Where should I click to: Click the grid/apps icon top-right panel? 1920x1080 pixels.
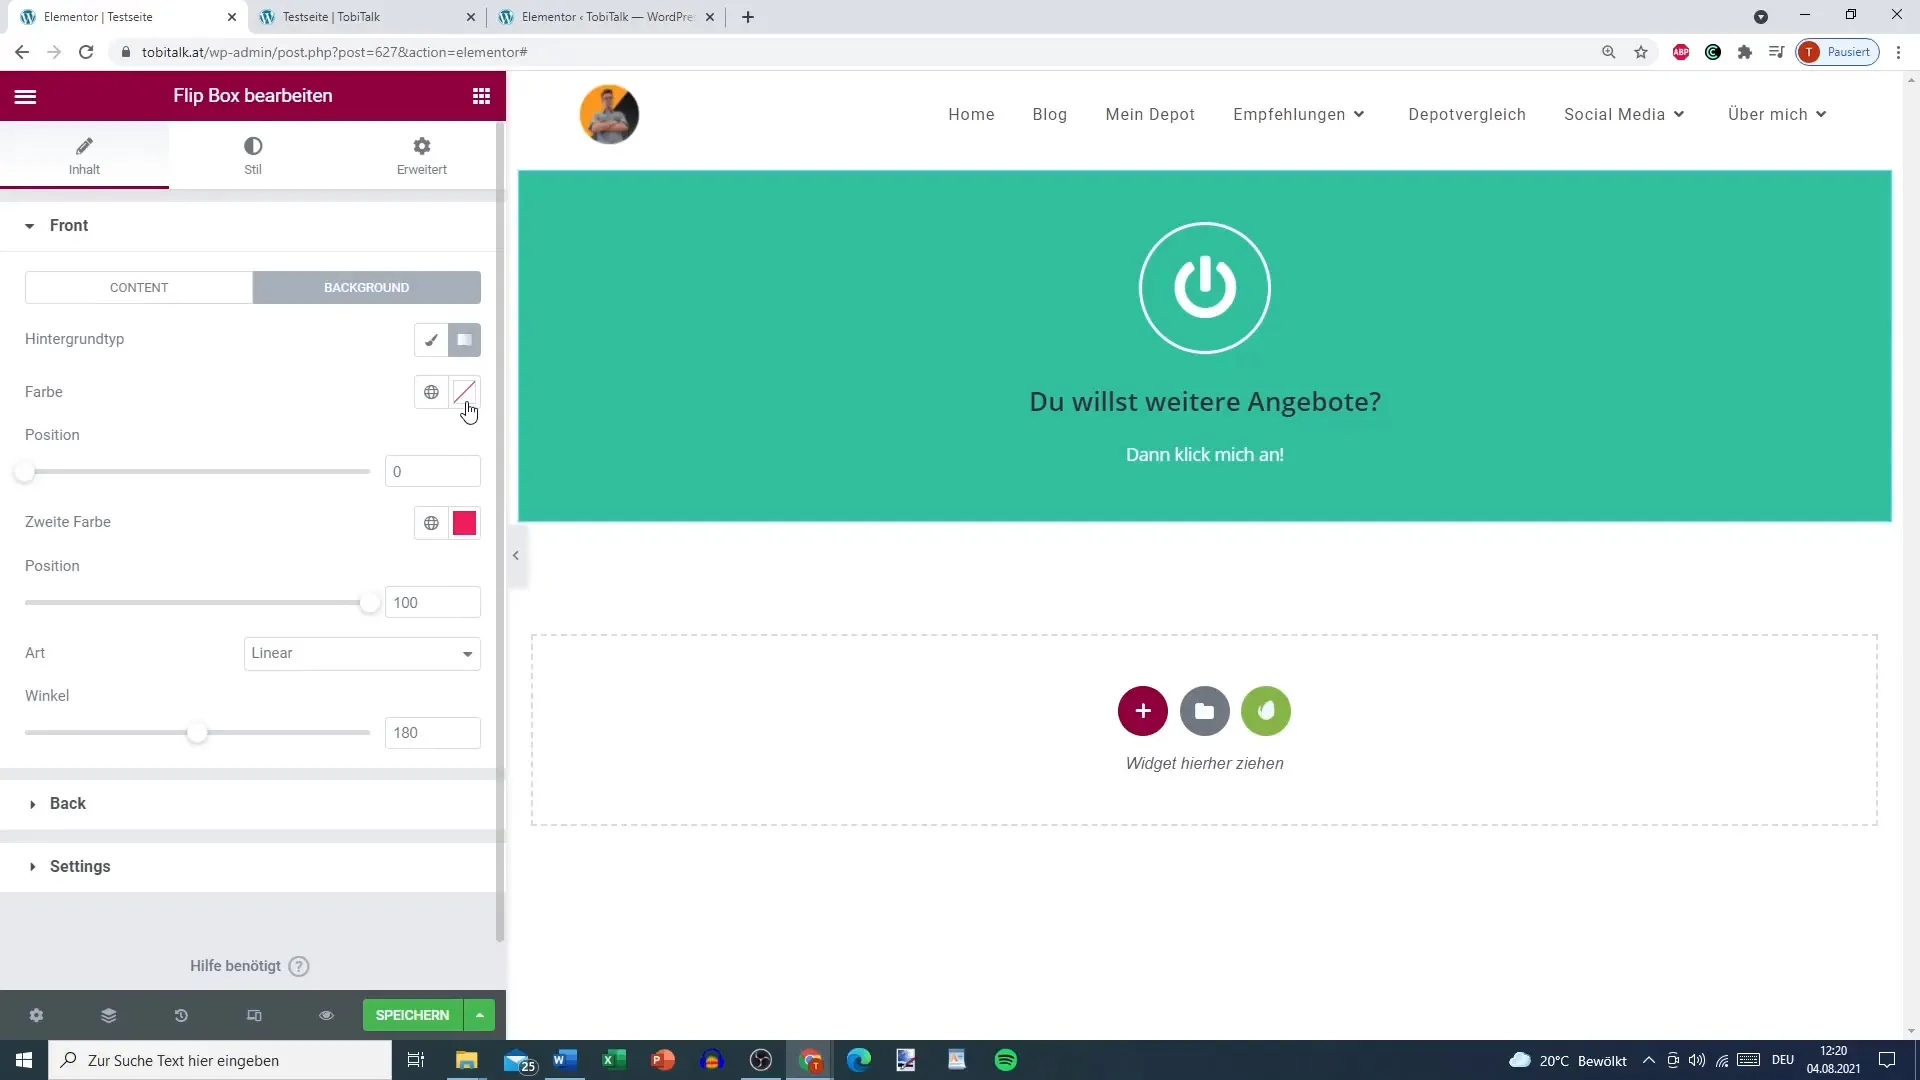pyautogui.click(x=483, y=95)
